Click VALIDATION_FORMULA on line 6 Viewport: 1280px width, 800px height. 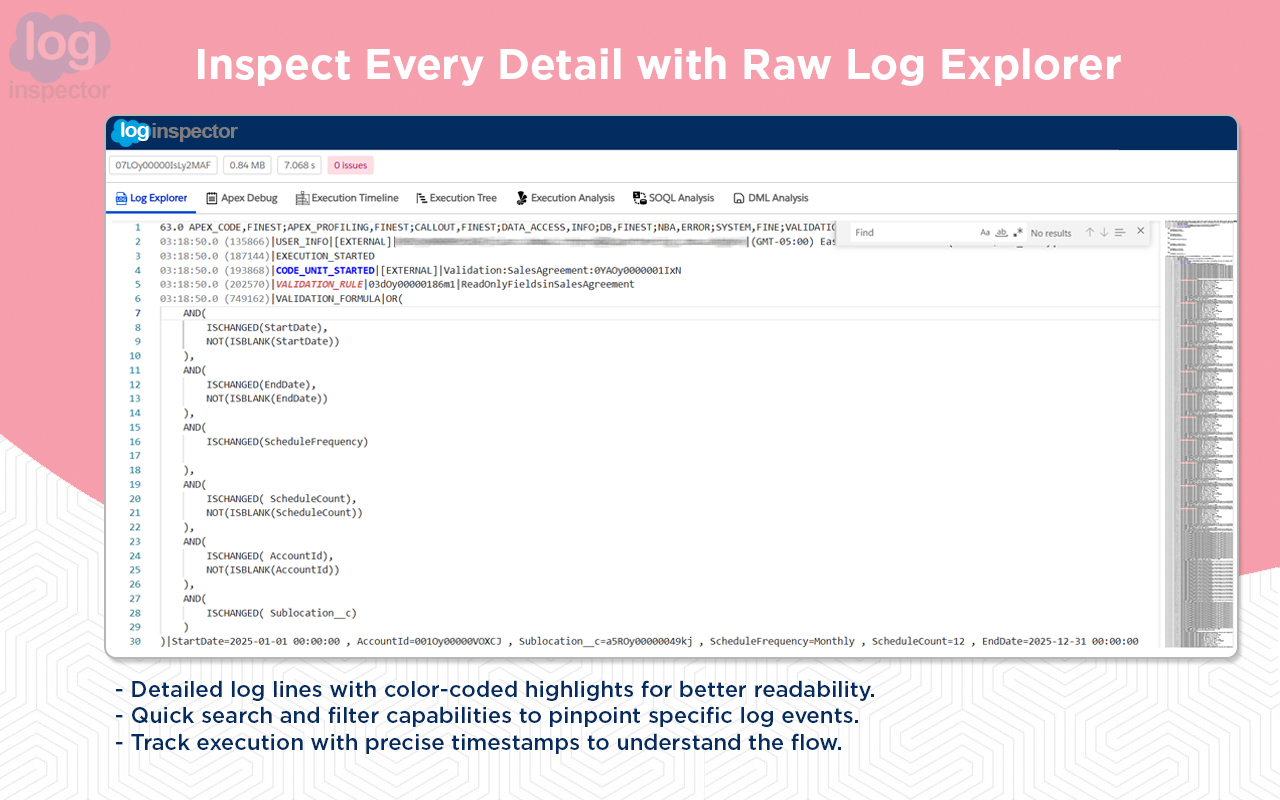click(x=328, y=298)
